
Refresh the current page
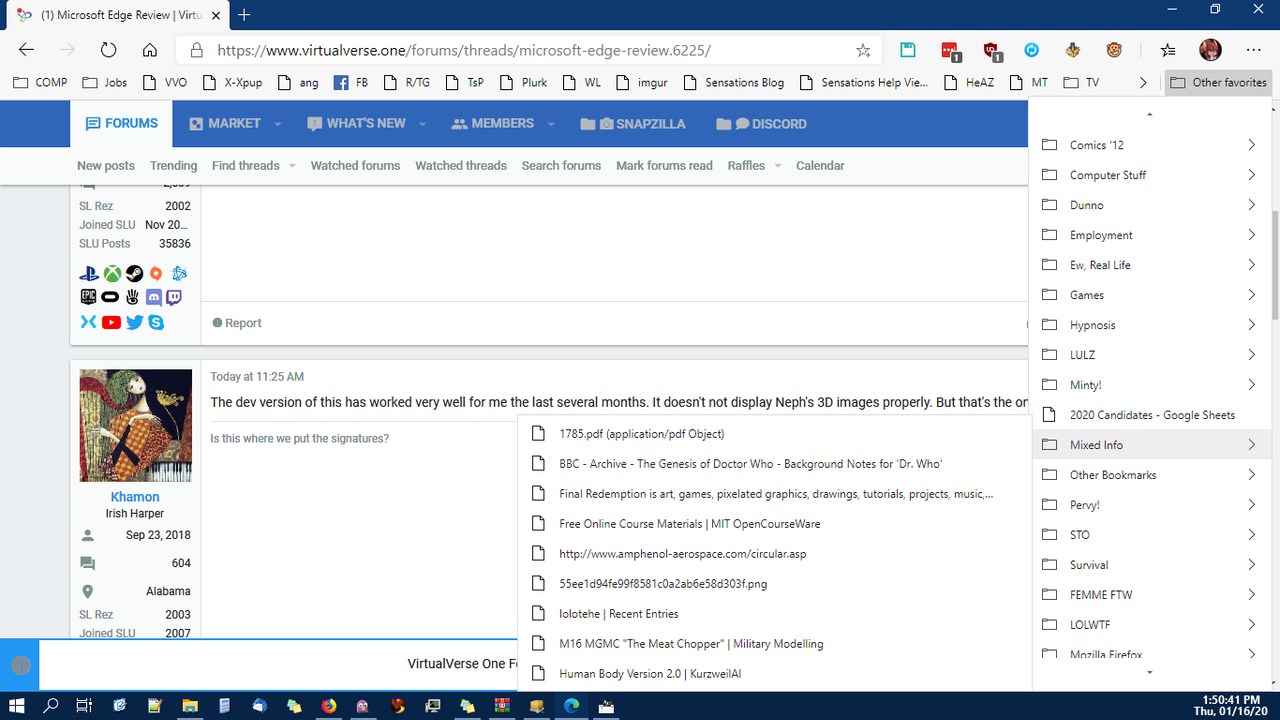[x=108, y=50]
